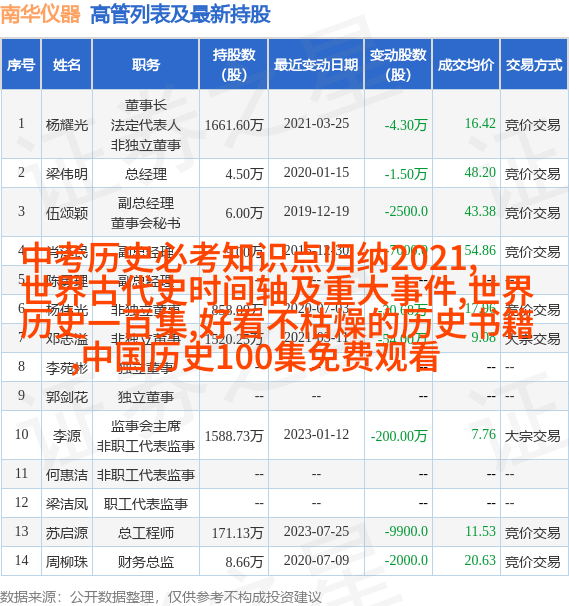Click the 数据来源 footer note
Image resolution: width=569 pixels, height=606 pixels.
click(160, 597)
